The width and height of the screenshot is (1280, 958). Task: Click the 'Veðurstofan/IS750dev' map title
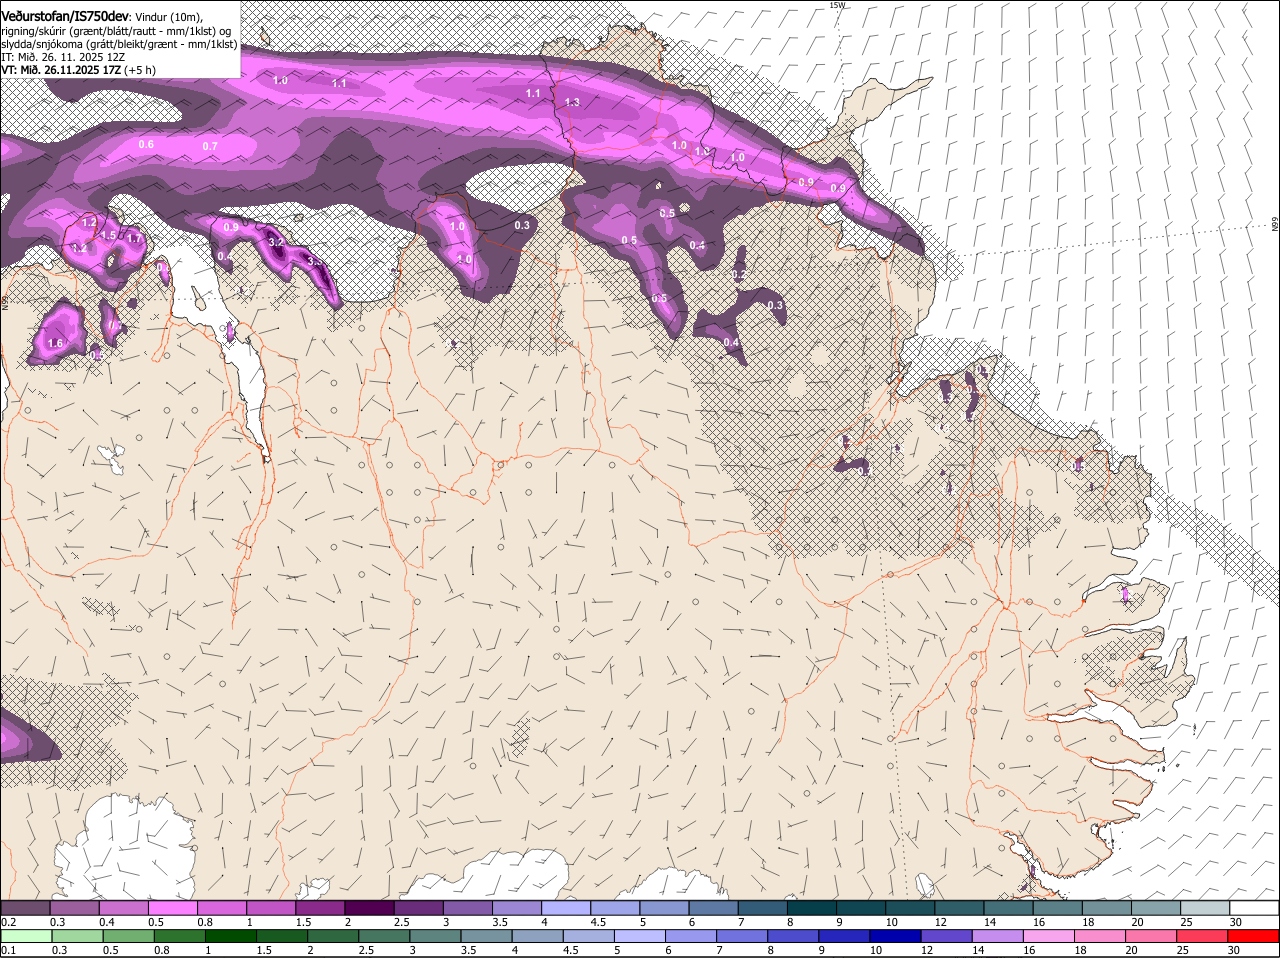[65, 17]
